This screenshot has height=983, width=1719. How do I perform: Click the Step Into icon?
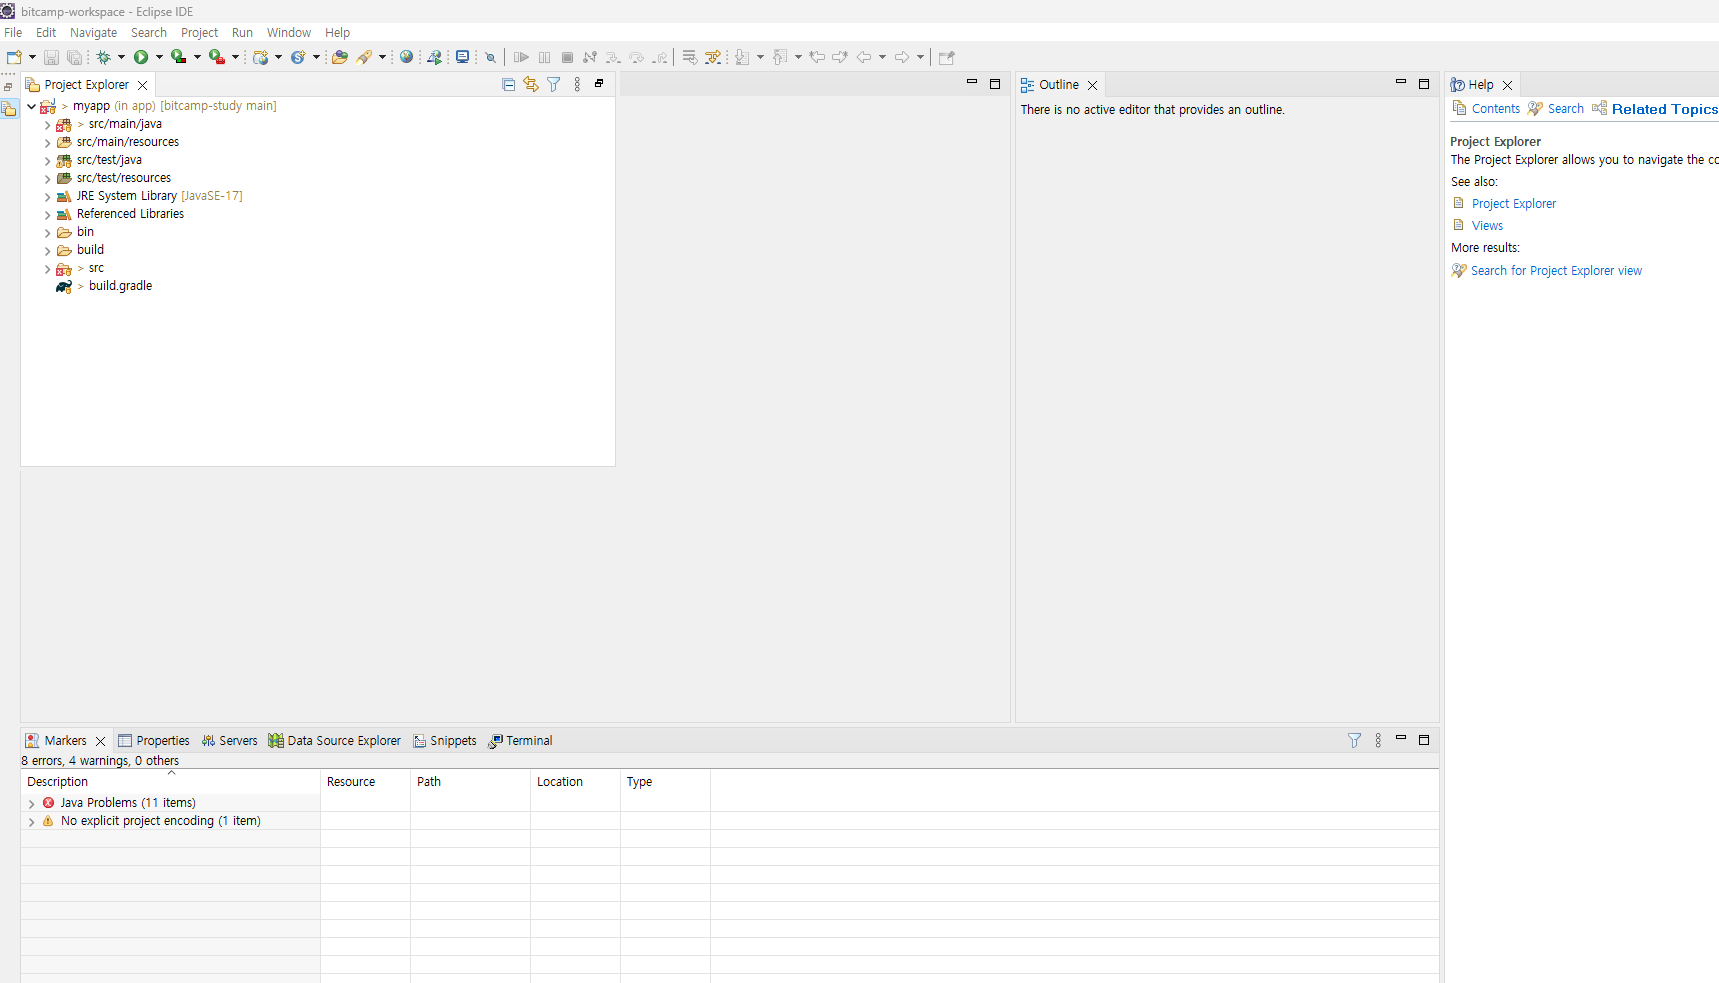pyautogui.click(x=613, y=57)
